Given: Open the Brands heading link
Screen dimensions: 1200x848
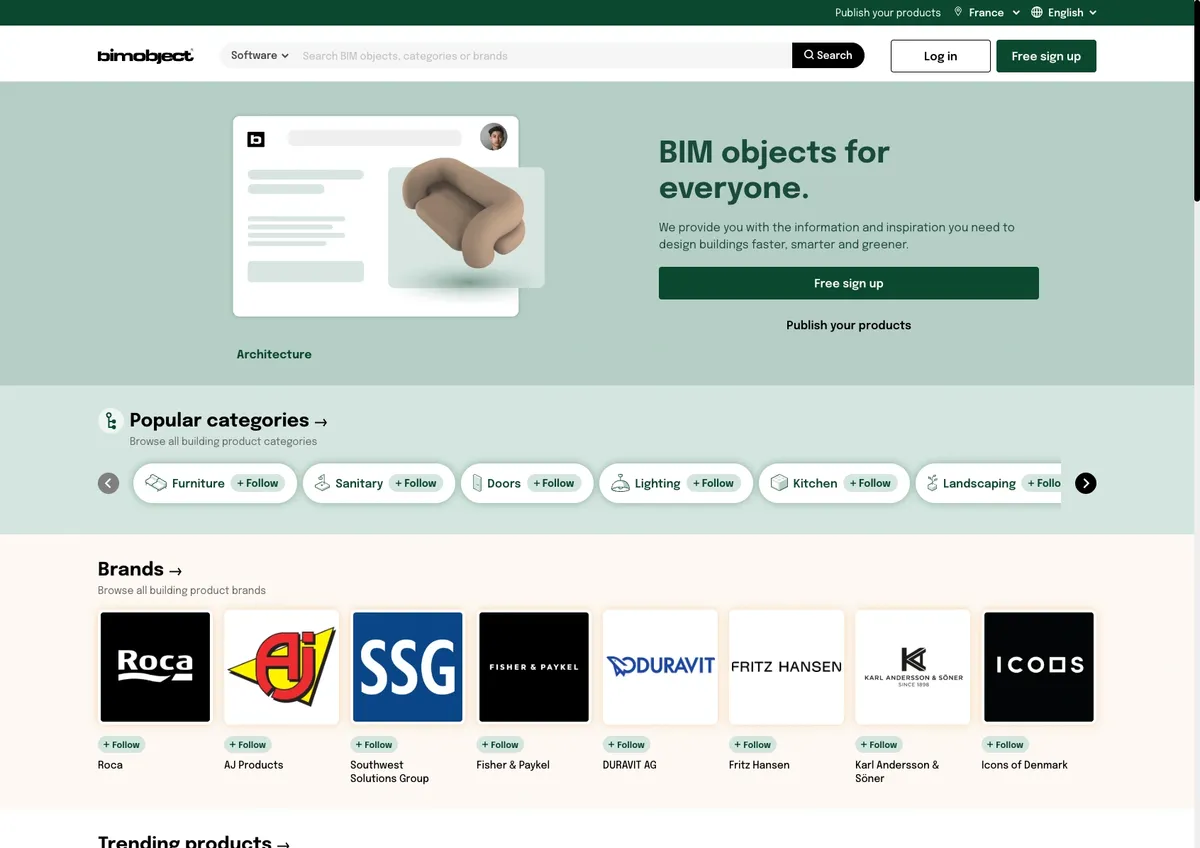Looking at the screenshot, I should [x=140, y=569].
